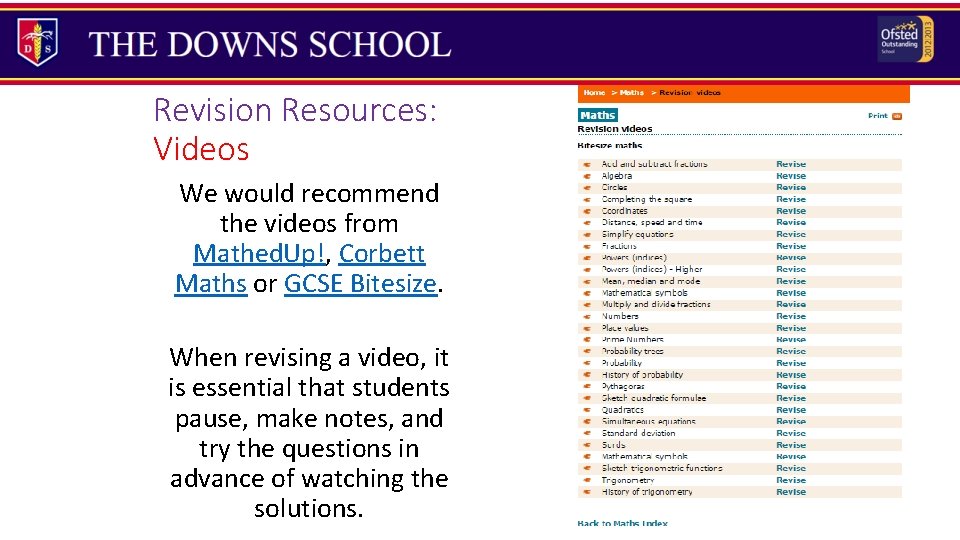Click the arrow icon beside Probability trees
The image size is (960, 540).
587,351
